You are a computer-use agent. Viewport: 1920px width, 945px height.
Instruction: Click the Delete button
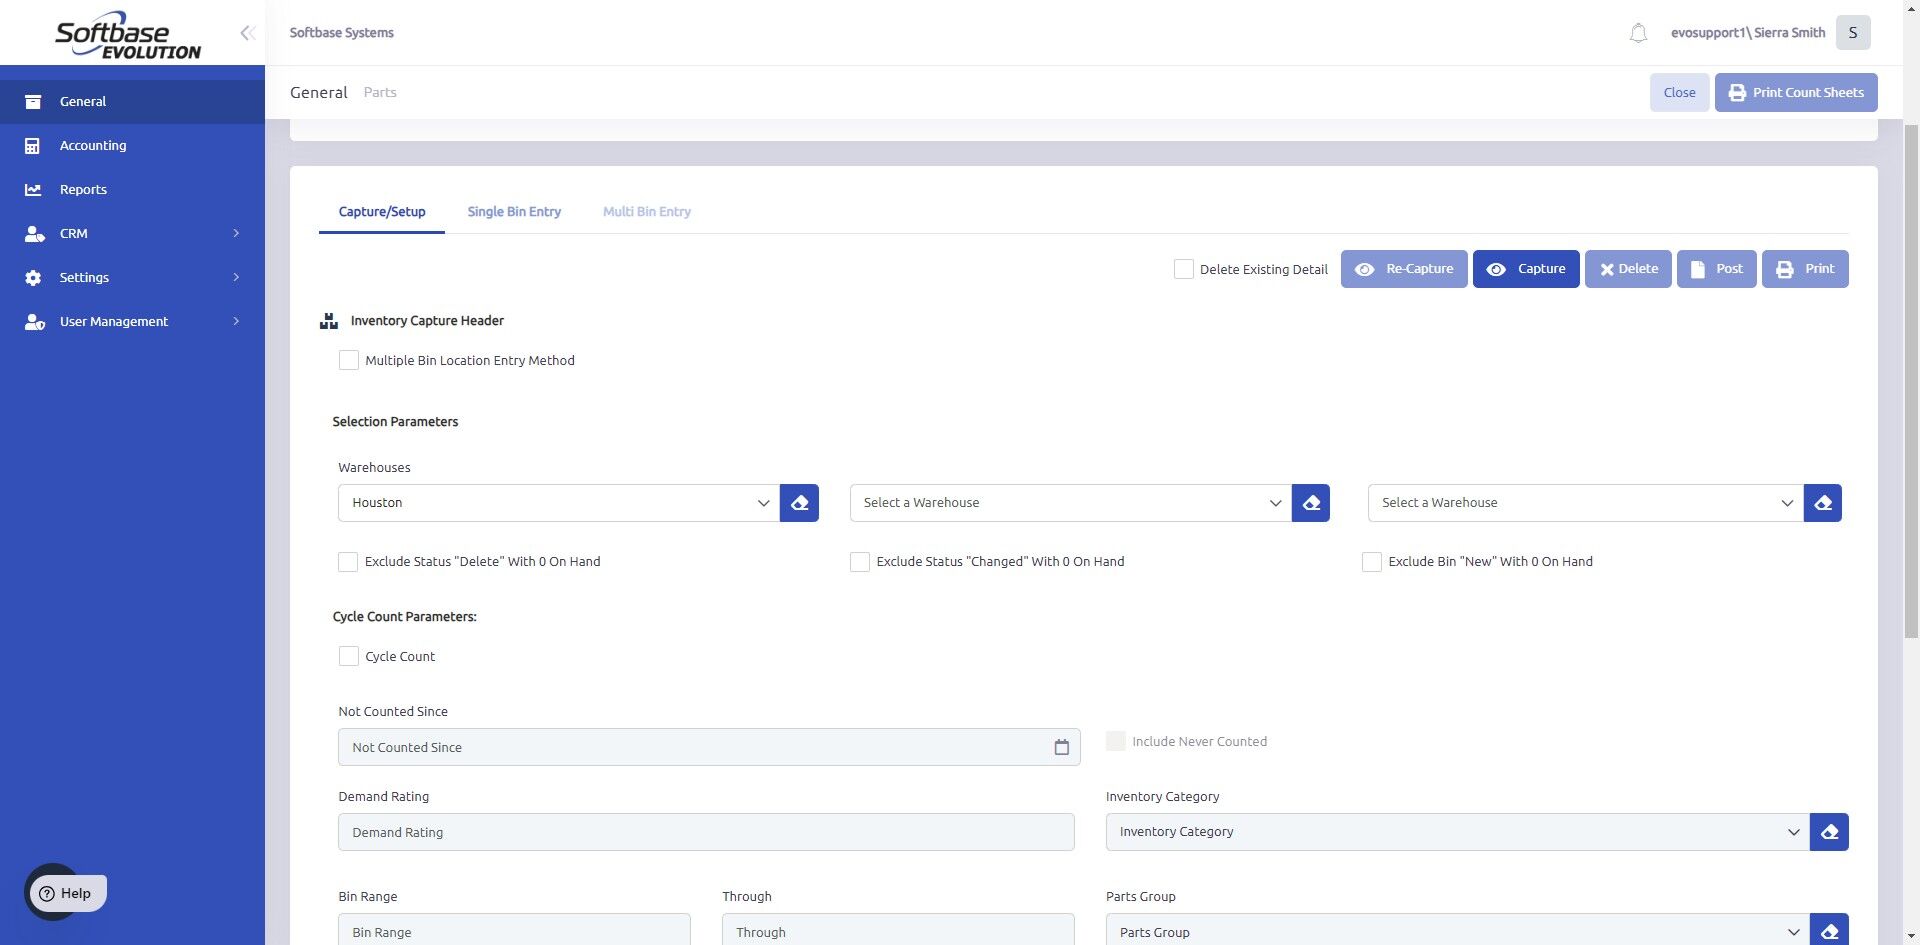(x=1628, y=269)
